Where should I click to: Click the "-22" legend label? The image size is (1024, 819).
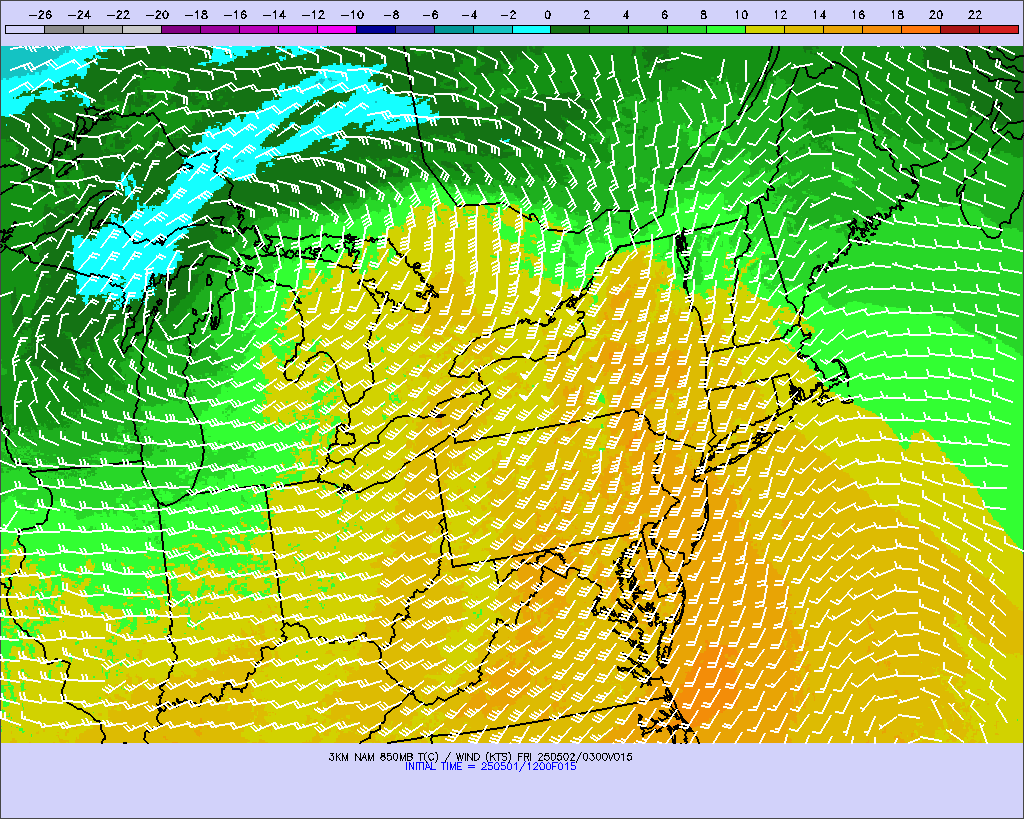(x=118, y=15)
